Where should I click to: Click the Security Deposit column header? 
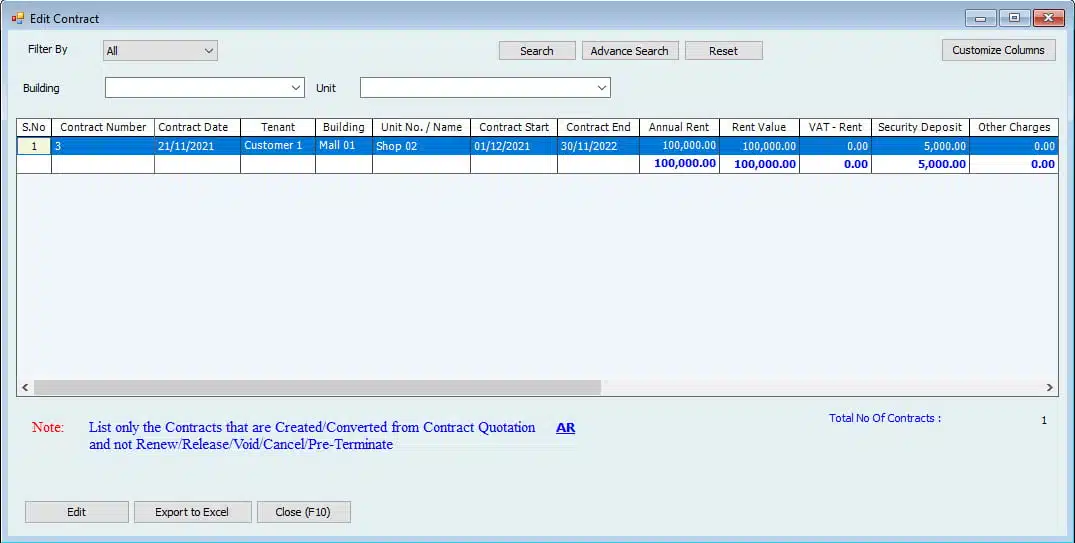[919, 127]
